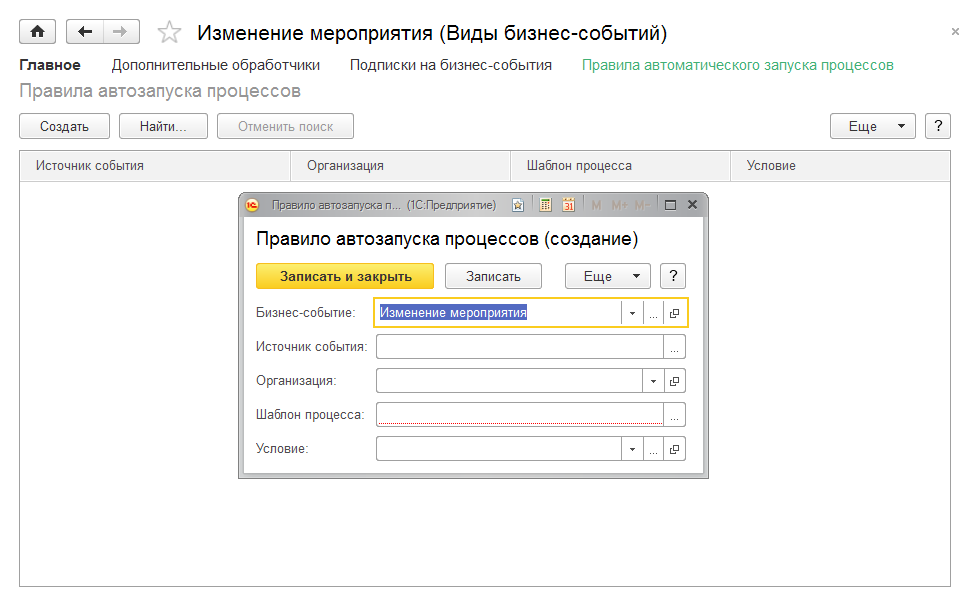The height and width of the screenshot is (601, 977).
Task: Switch to Дополнительные обработчики tab
Action: pos(215,65)
